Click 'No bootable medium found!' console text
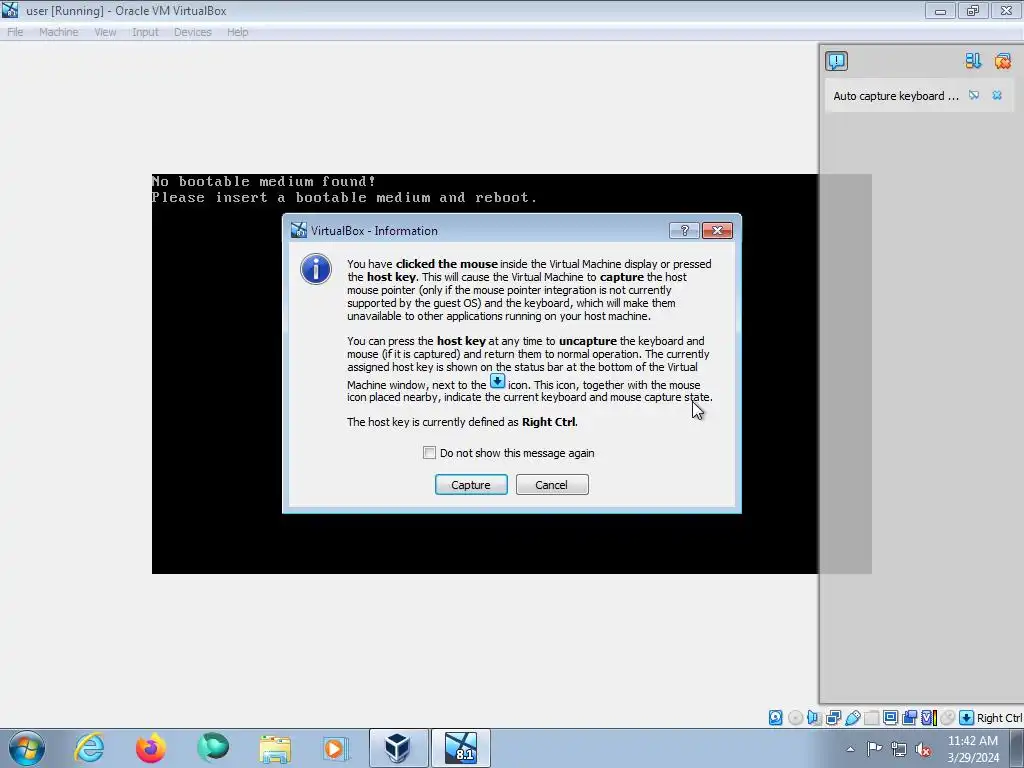The width and height of the screenshot is (1024, 768). point(263,182)
